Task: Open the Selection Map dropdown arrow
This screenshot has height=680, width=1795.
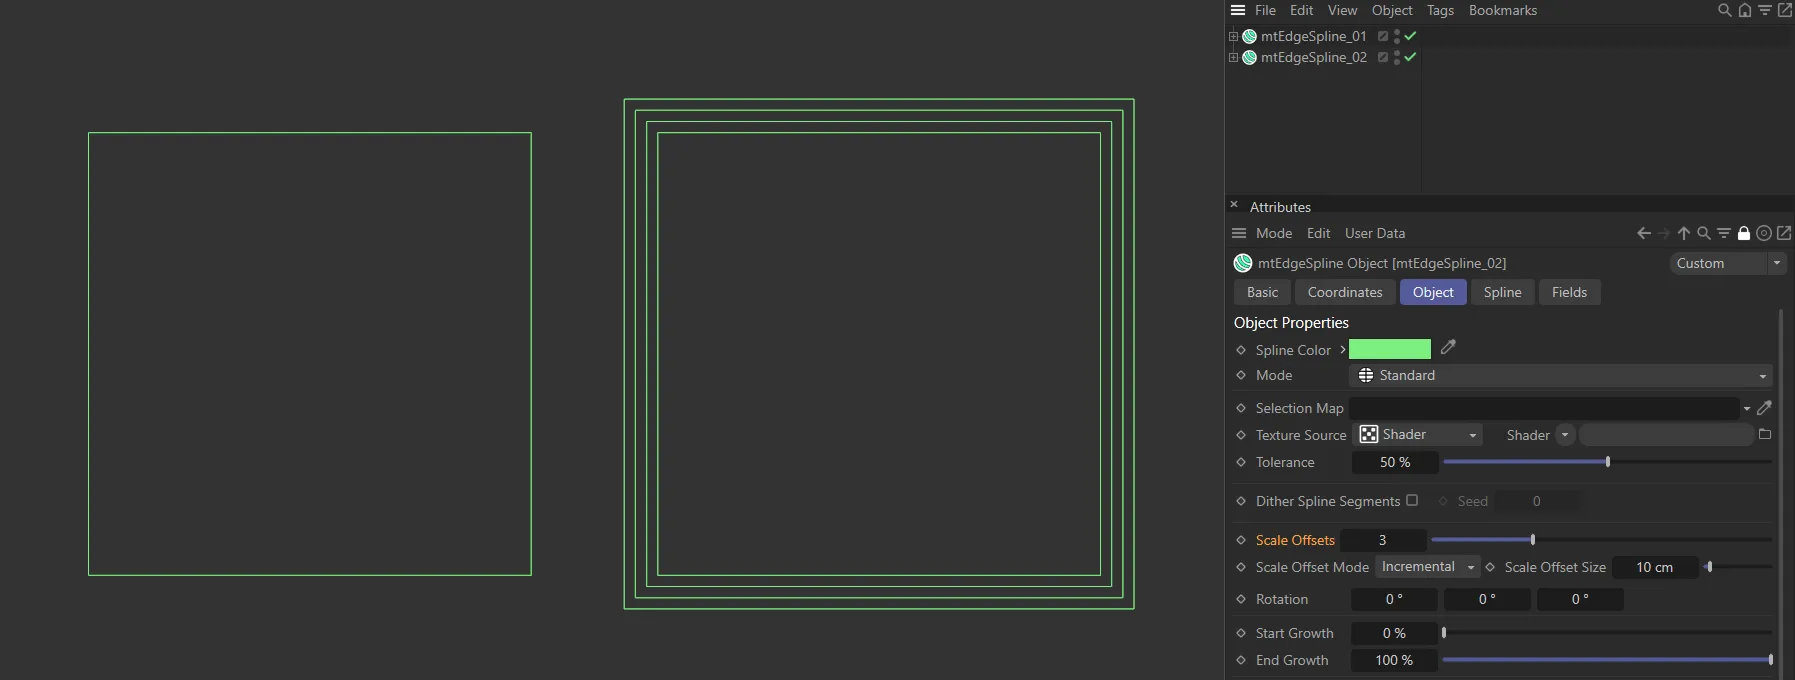Action: pos(1747,408)
